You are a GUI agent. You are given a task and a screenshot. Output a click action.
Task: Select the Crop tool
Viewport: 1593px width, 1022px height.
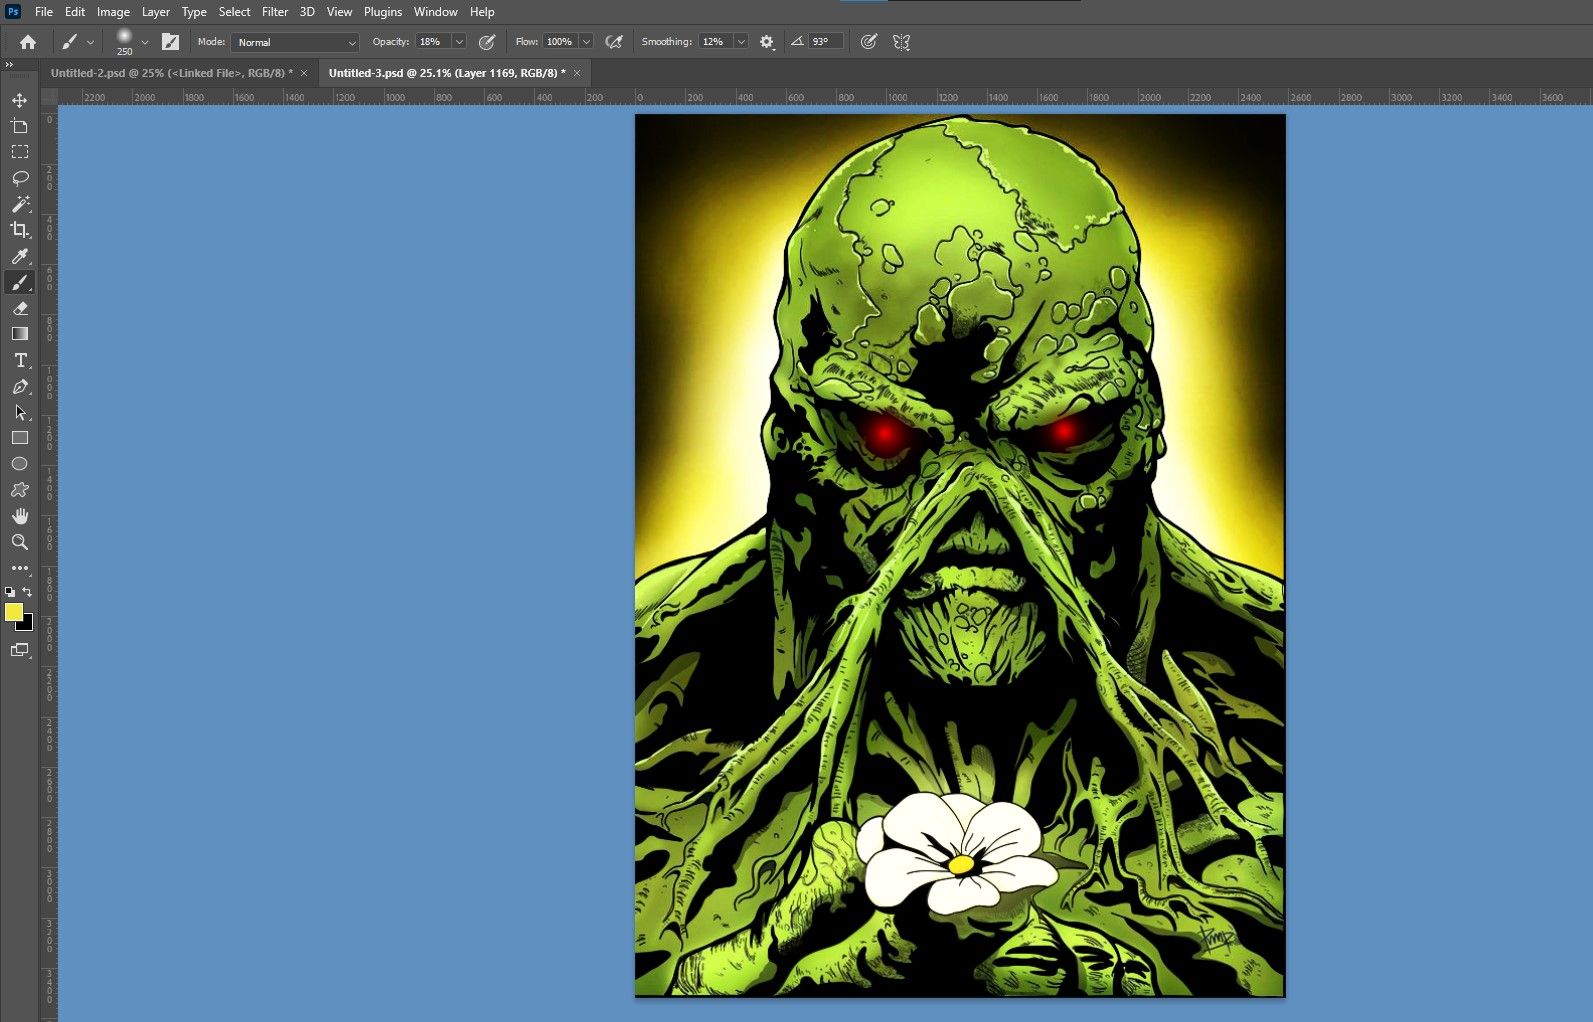tap(19, 230)
